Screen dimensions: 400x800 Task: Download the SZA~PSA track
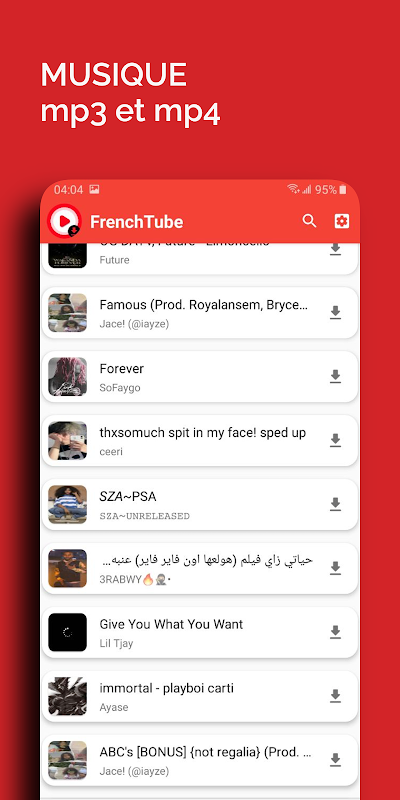pos(335,504)
